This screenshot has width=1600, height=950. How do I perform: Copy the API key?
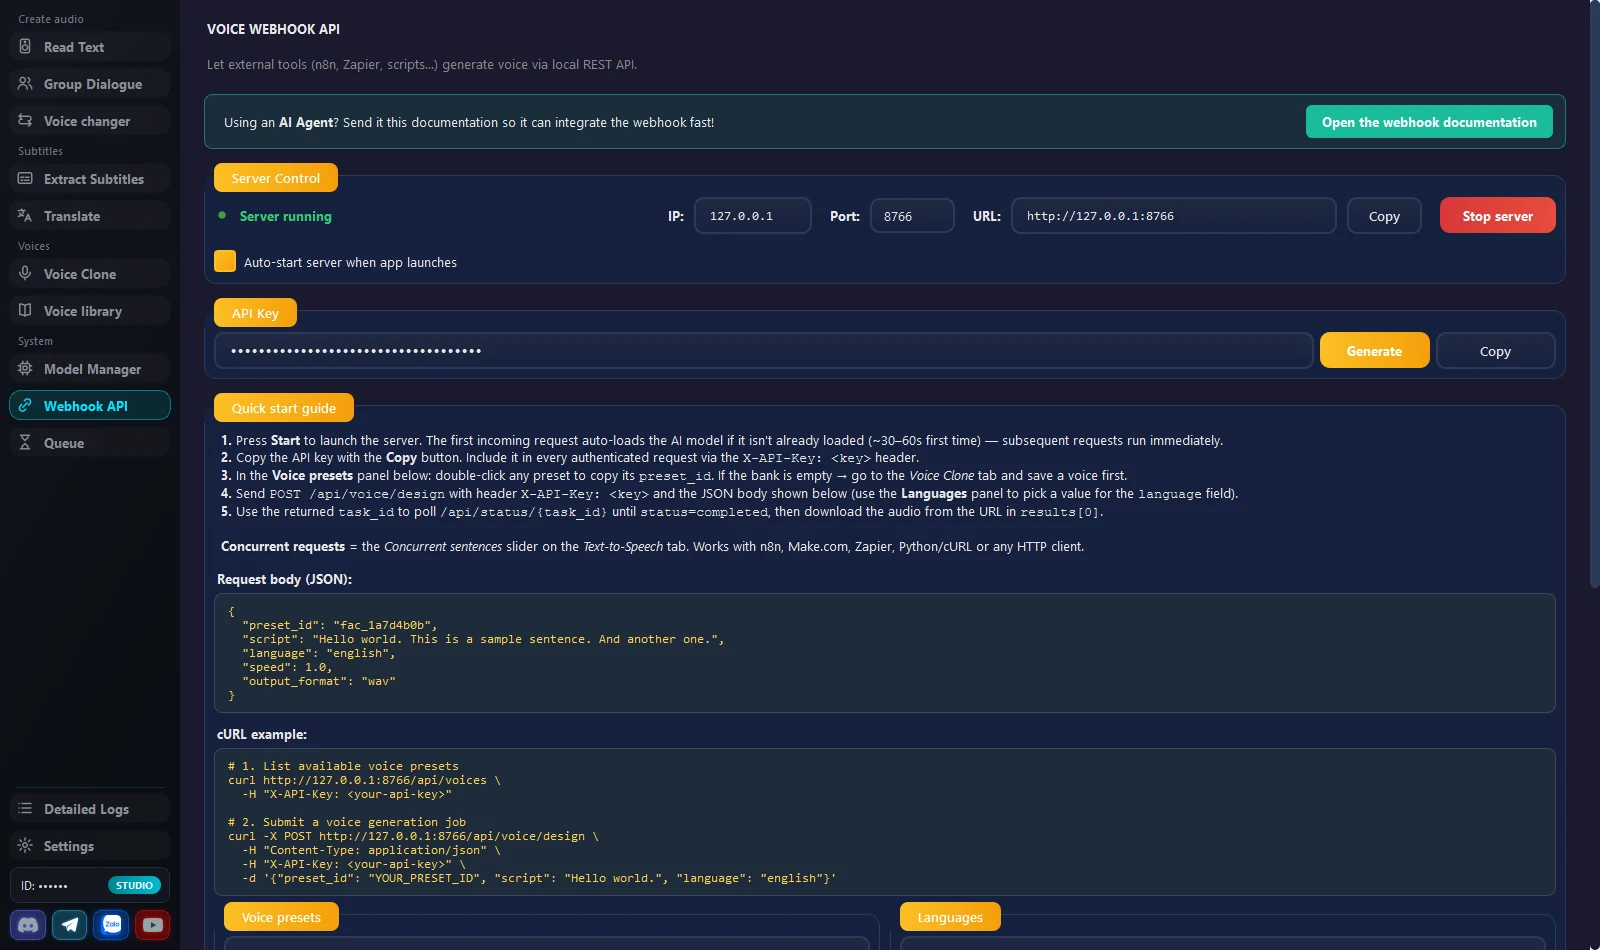pyautogui.click(x=1495, y=351)
